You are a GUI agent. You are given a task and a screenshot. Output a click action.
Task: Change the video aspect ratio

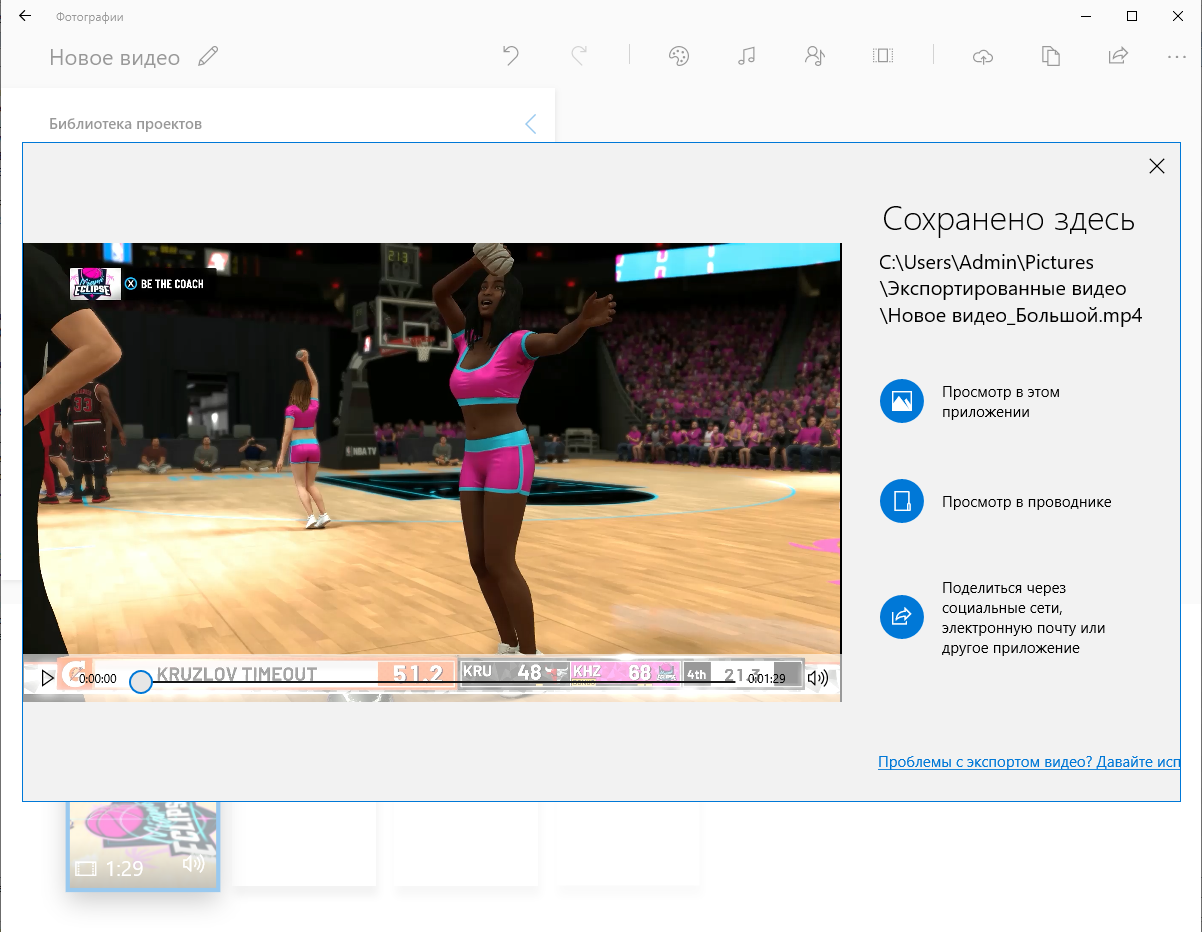[883, 56]
